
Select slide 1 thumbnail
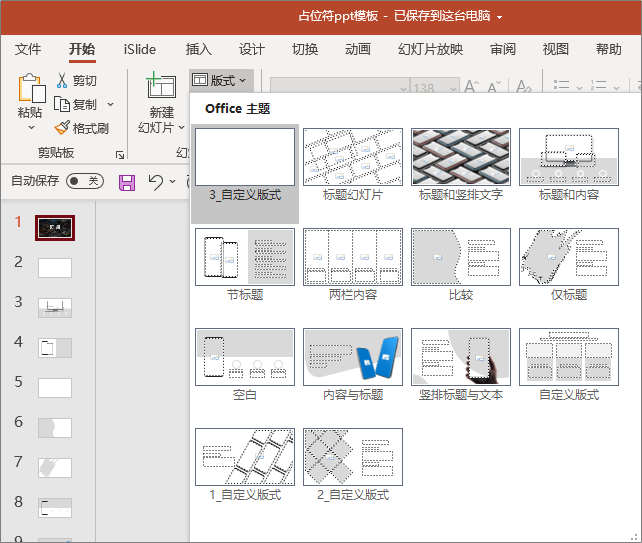point(55,228)
